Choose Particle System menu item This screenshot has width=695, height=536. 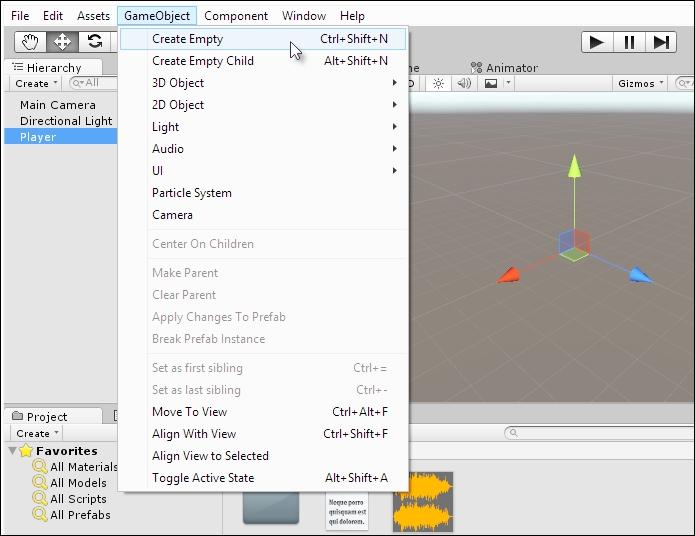[x=263, y=193]
